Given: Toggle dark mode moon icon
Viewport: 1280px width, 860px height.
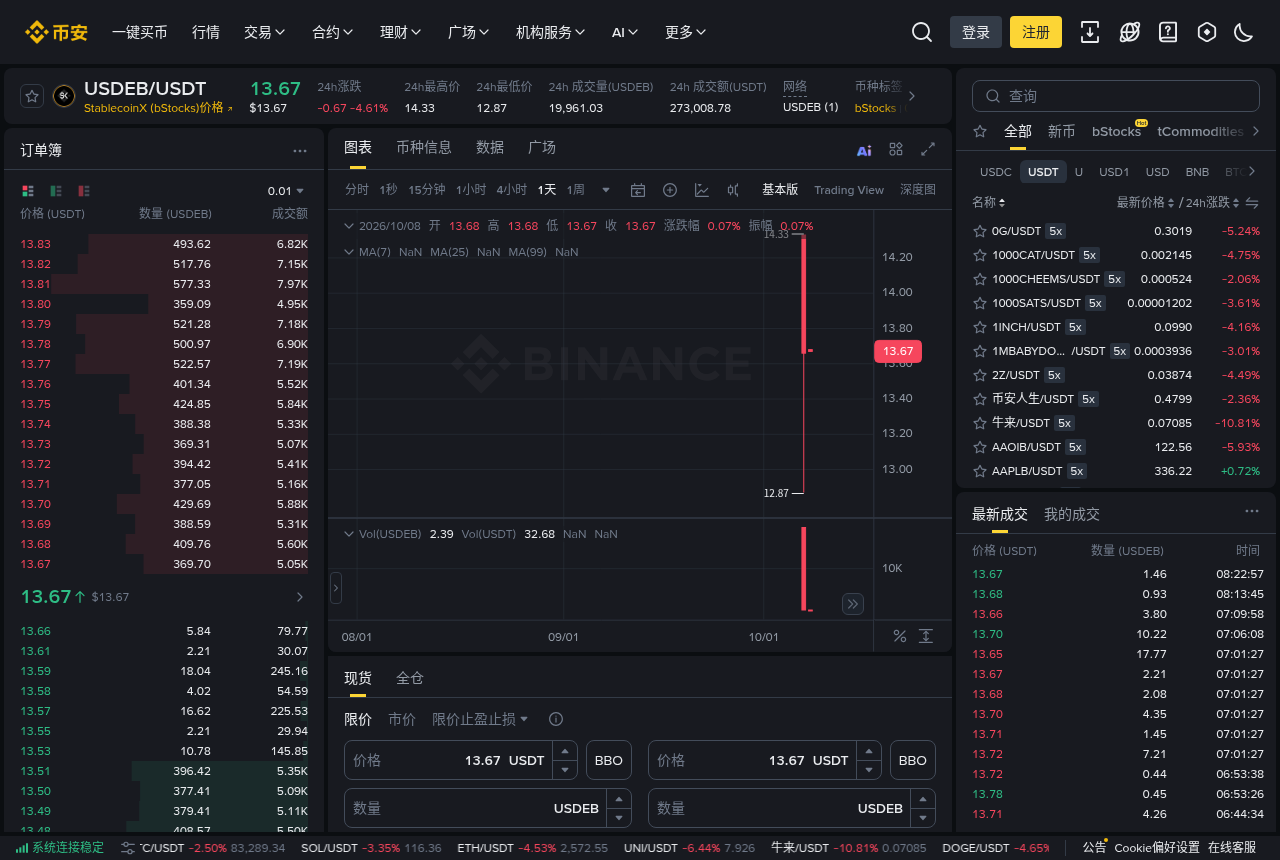Looking at the screenshot, I should pyautogui.click(x=1244, y=32).
